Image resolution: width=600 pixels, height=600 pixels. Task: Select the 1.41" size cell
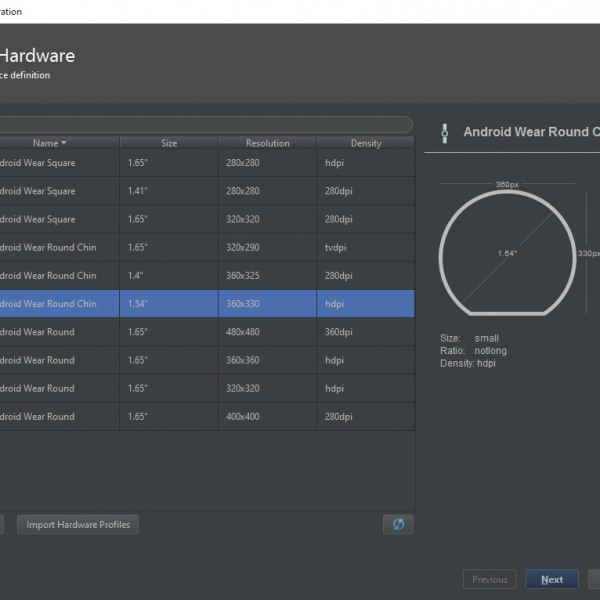coord(169,191)
